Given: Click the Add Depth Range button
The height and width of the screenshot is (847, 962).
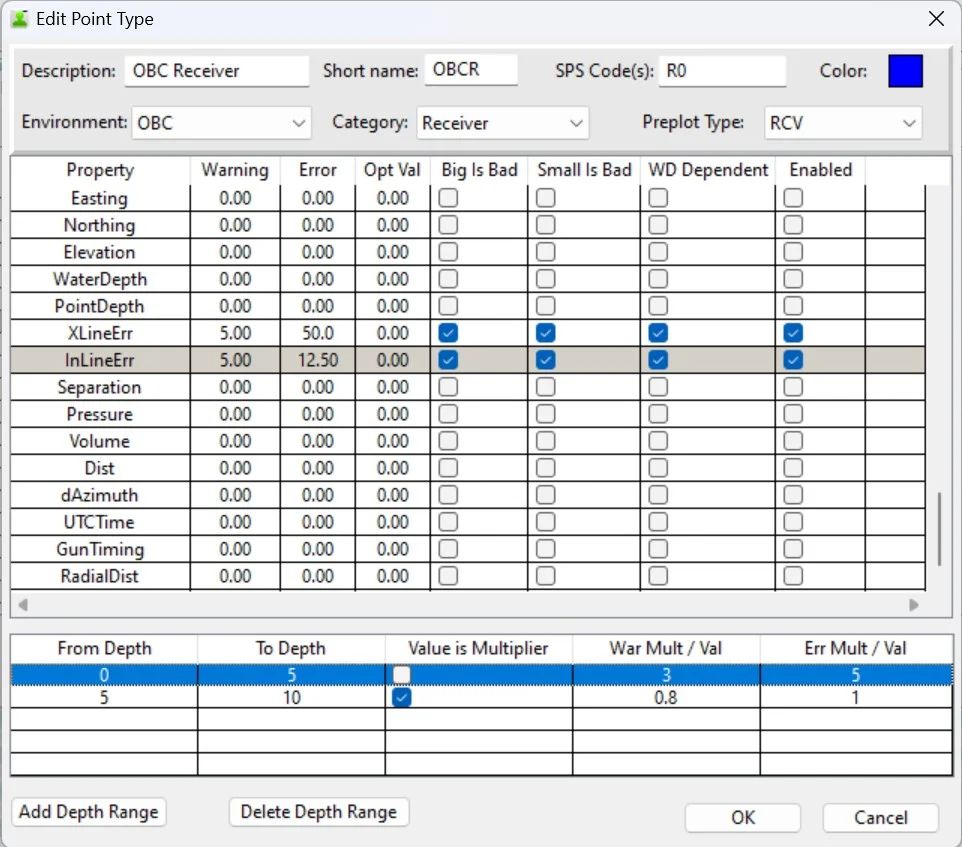Looking at the screenshot, I should (89, 812).
